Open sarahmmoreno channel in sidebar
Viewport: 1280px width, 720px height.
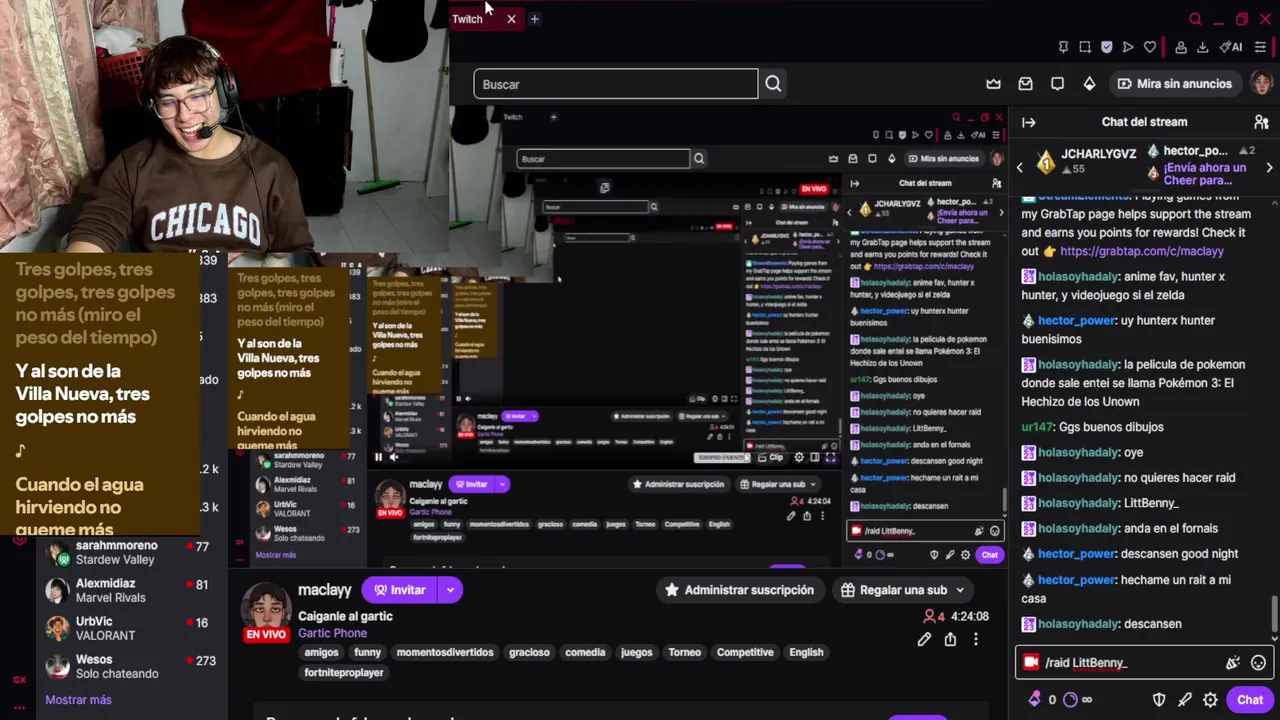coord(131,552)
